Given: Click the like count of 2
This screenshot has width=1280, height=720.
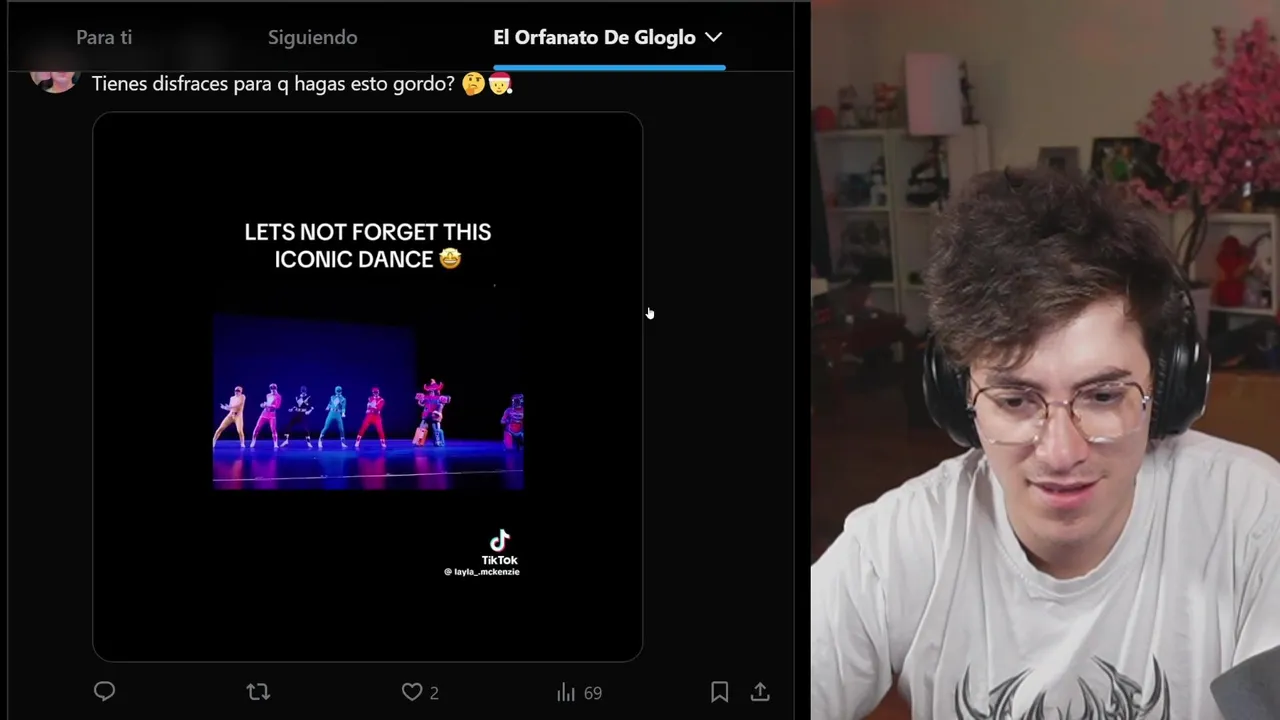Looking at the screenshot, I should coord(434,692).
